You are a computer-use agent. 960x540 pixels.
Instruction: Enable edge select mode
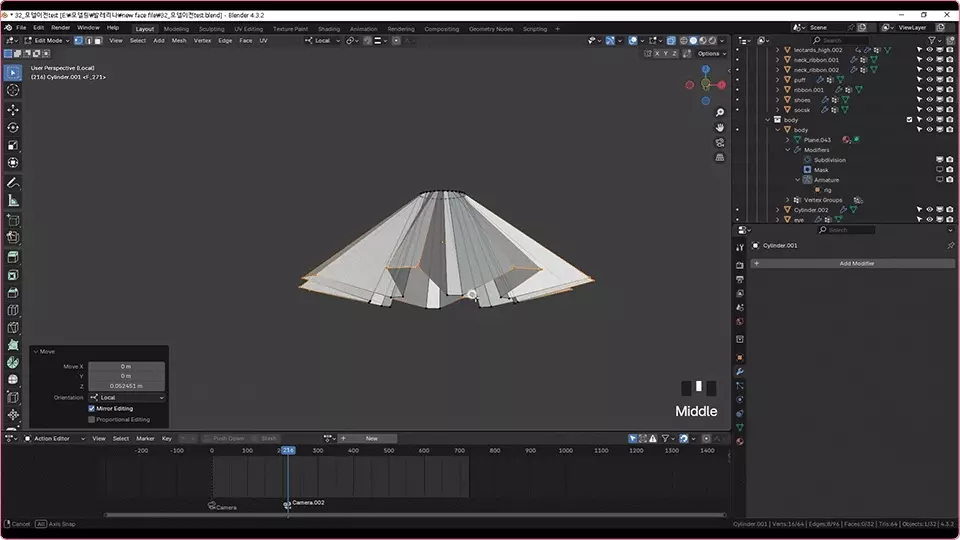88,40
